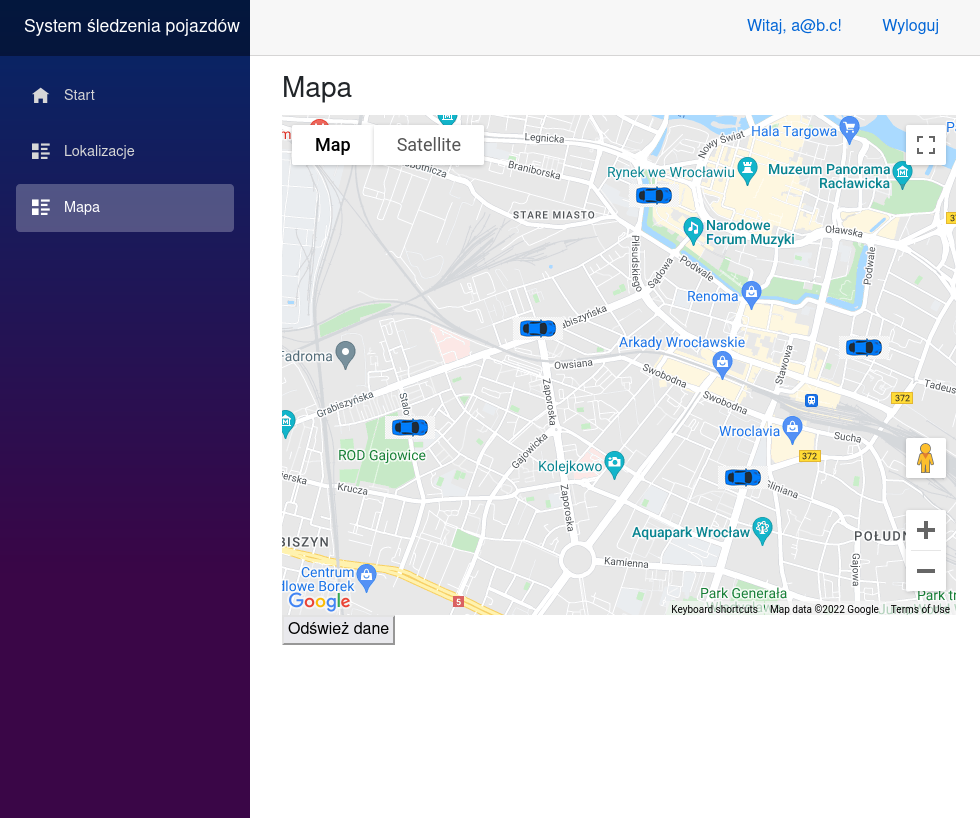Viewport: 980px width, 818px height.
Task: Select the car marker beside ROD Gajowice
Action: coord(409,428)
